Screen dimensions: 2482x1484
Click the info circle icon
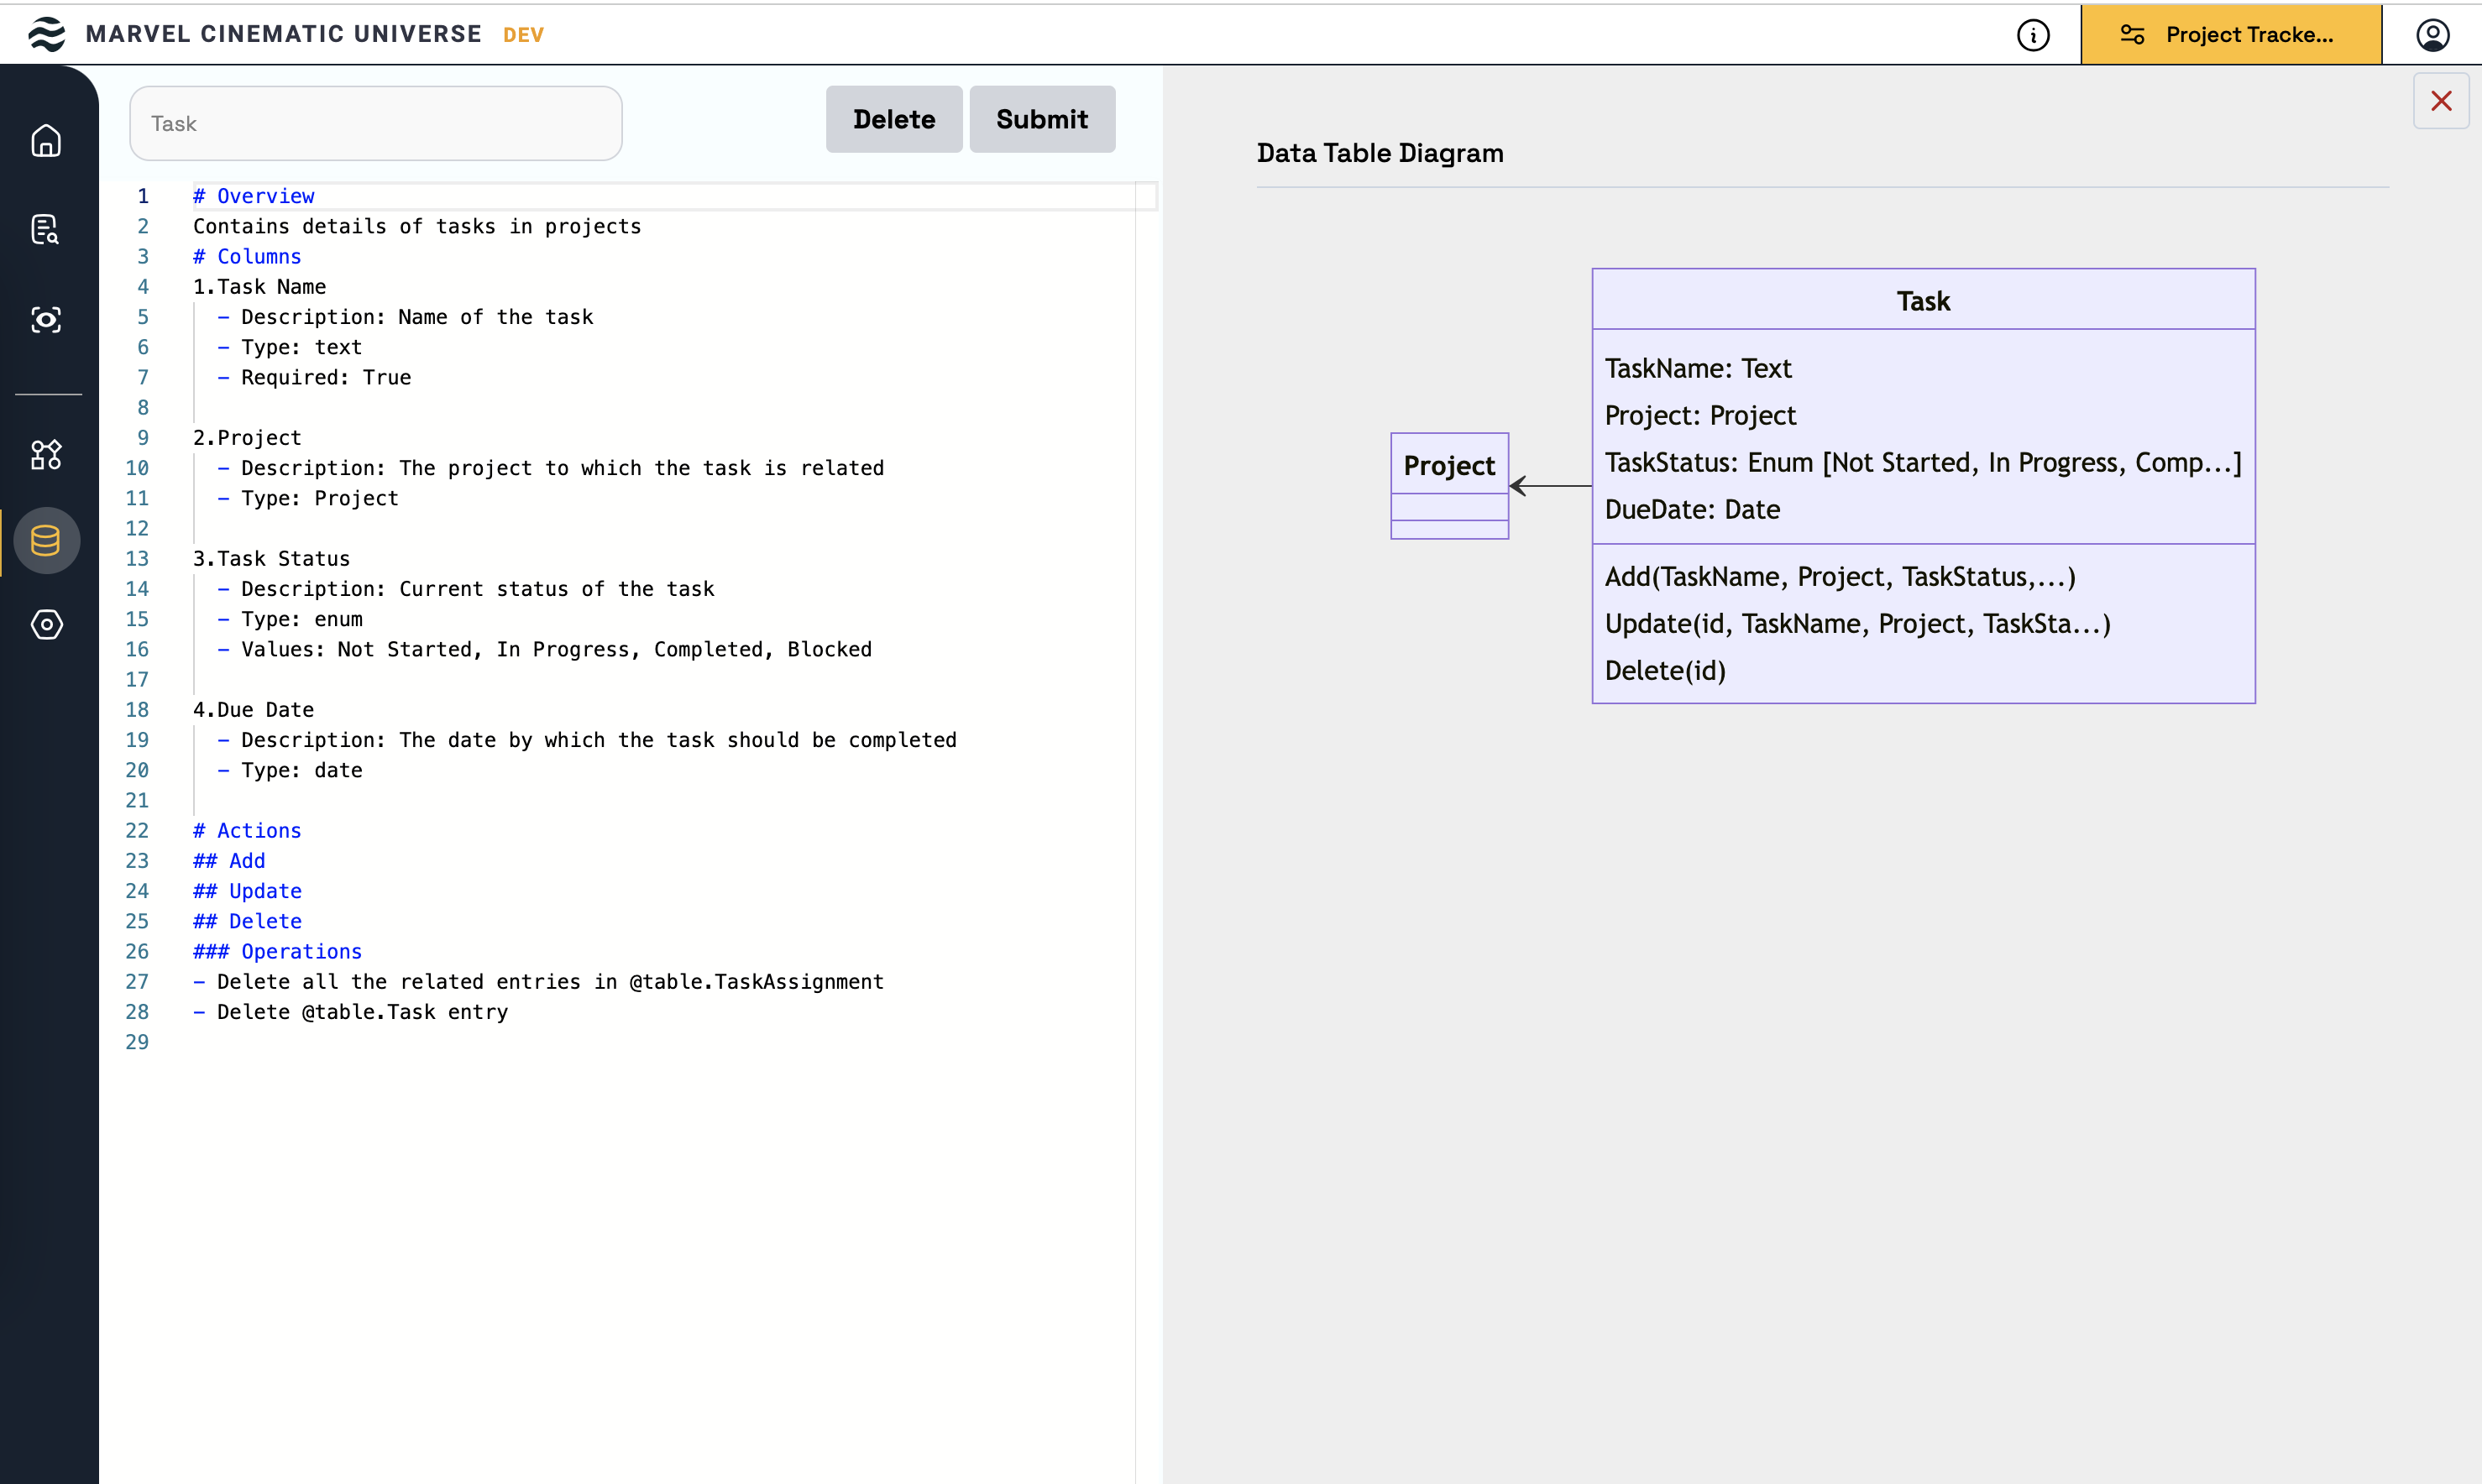point(2033,35)
